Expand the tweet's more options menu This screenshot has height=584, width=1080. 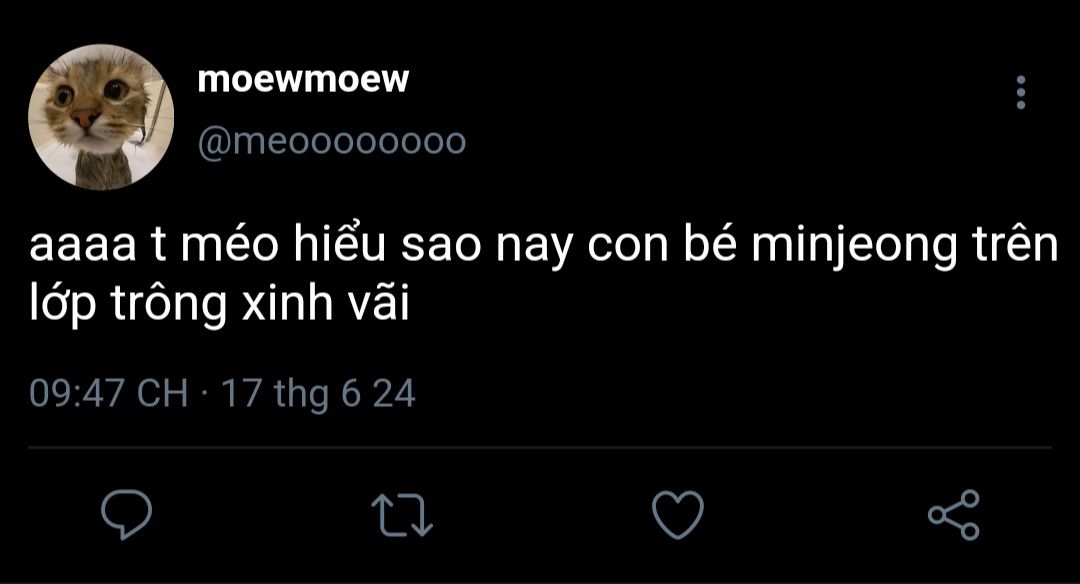pyautogui.click(x=1021, y=92)
